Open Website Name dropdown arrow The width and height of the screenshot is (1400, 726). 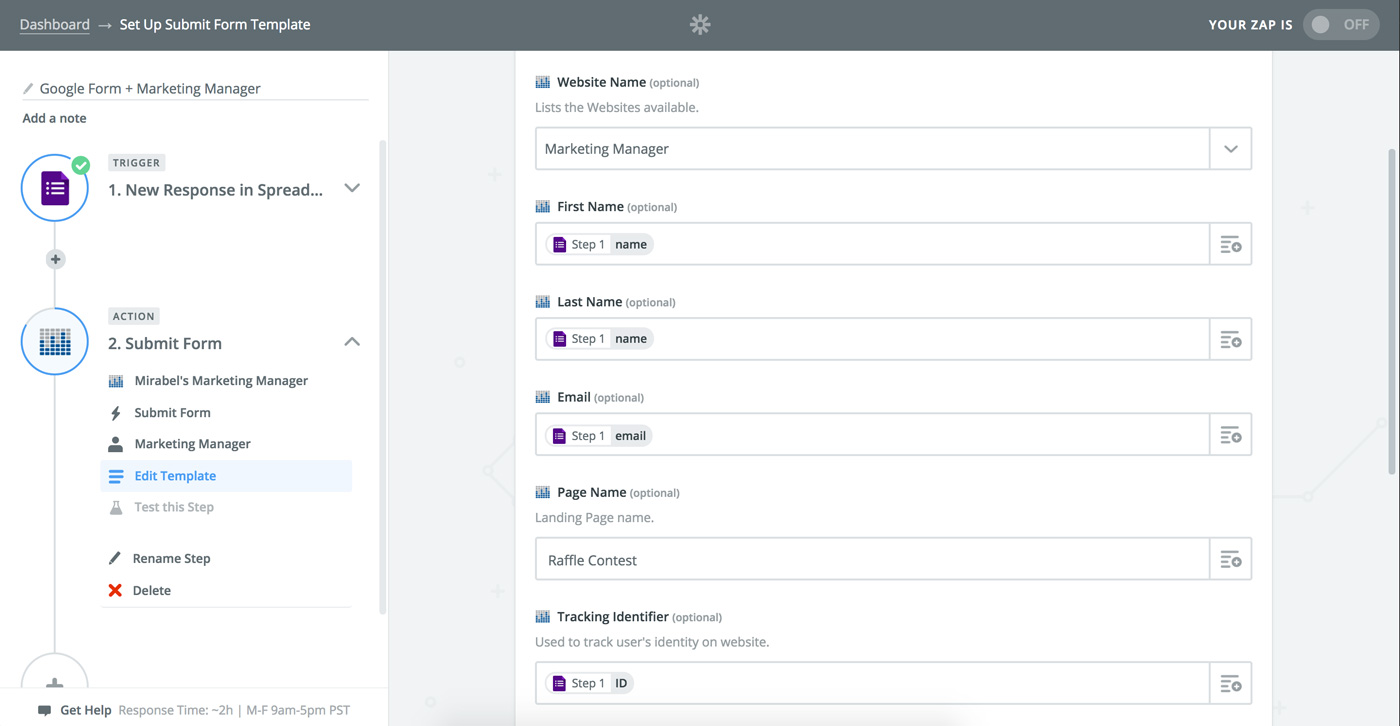click(x=1231, y=149)
